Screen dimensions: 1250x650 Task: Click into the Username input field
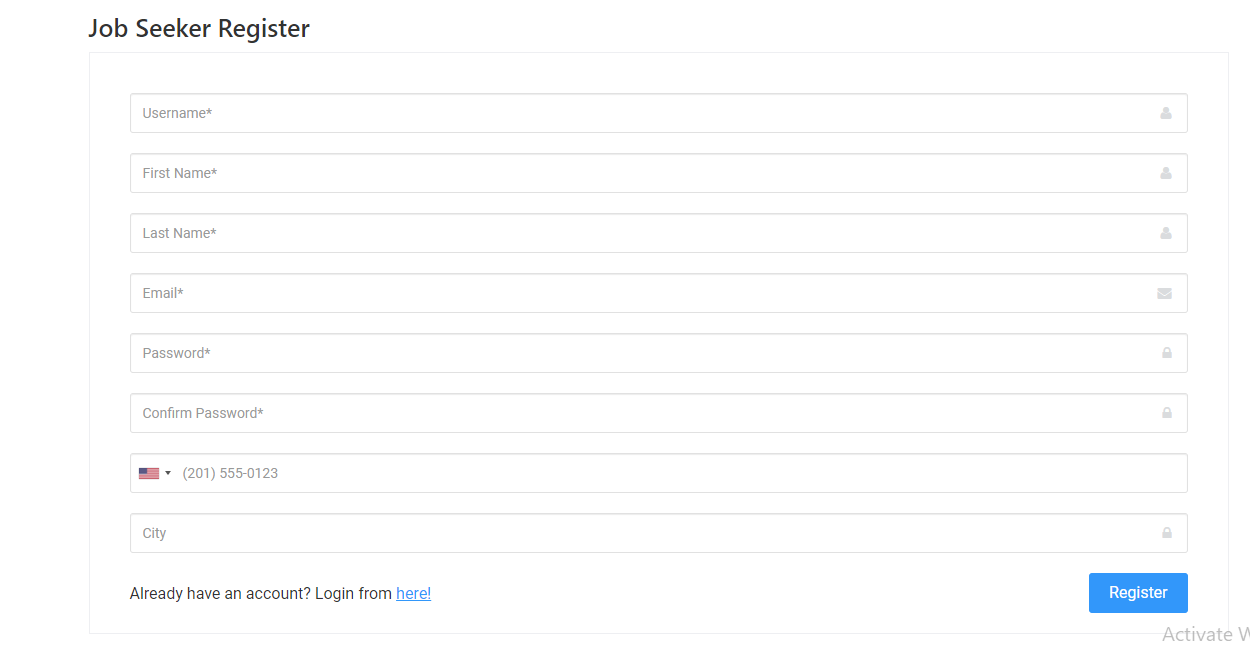coord(600,113)
